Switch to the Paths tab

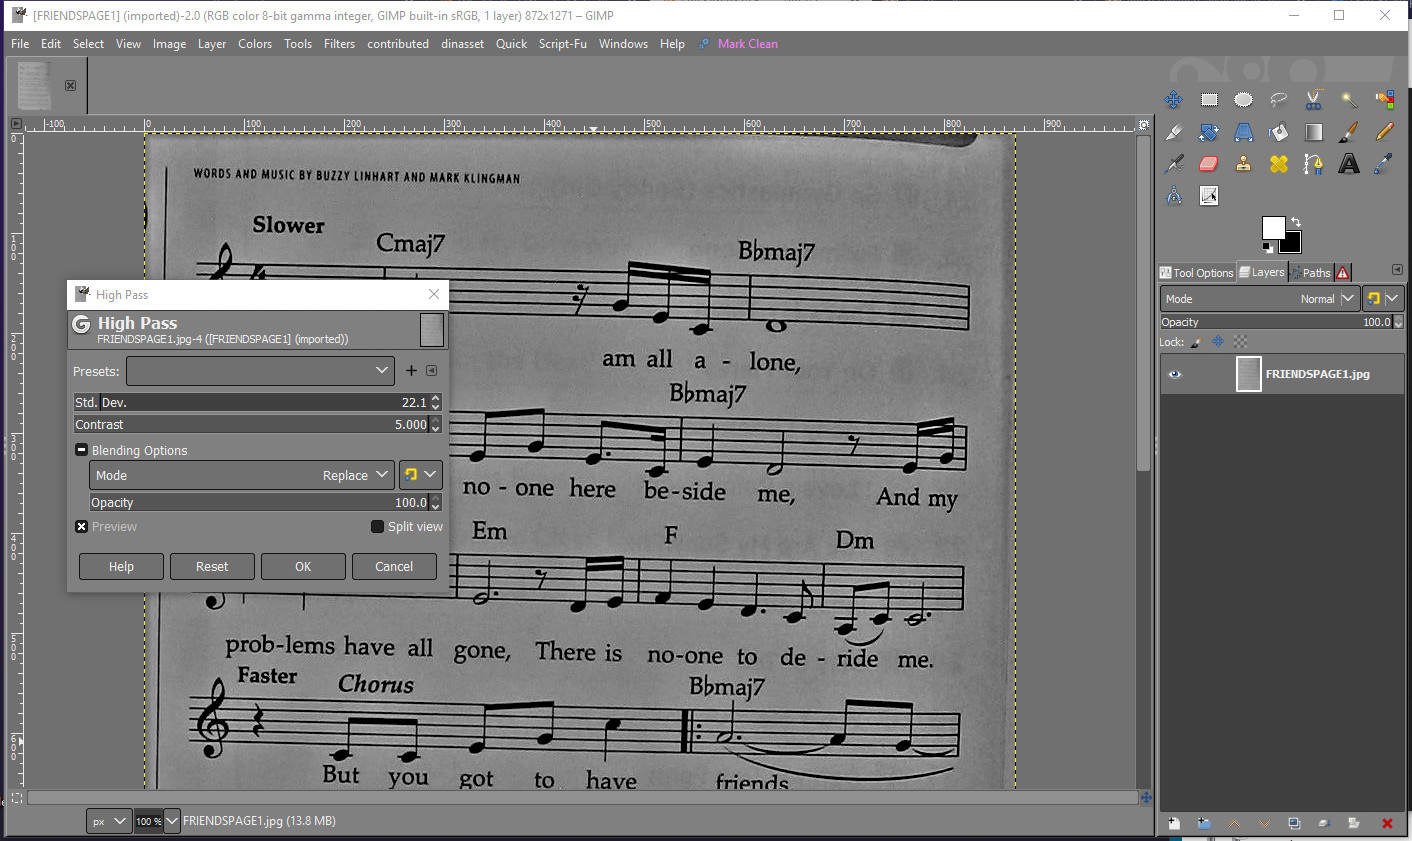pyautogui.click(x=1311, y=273)
